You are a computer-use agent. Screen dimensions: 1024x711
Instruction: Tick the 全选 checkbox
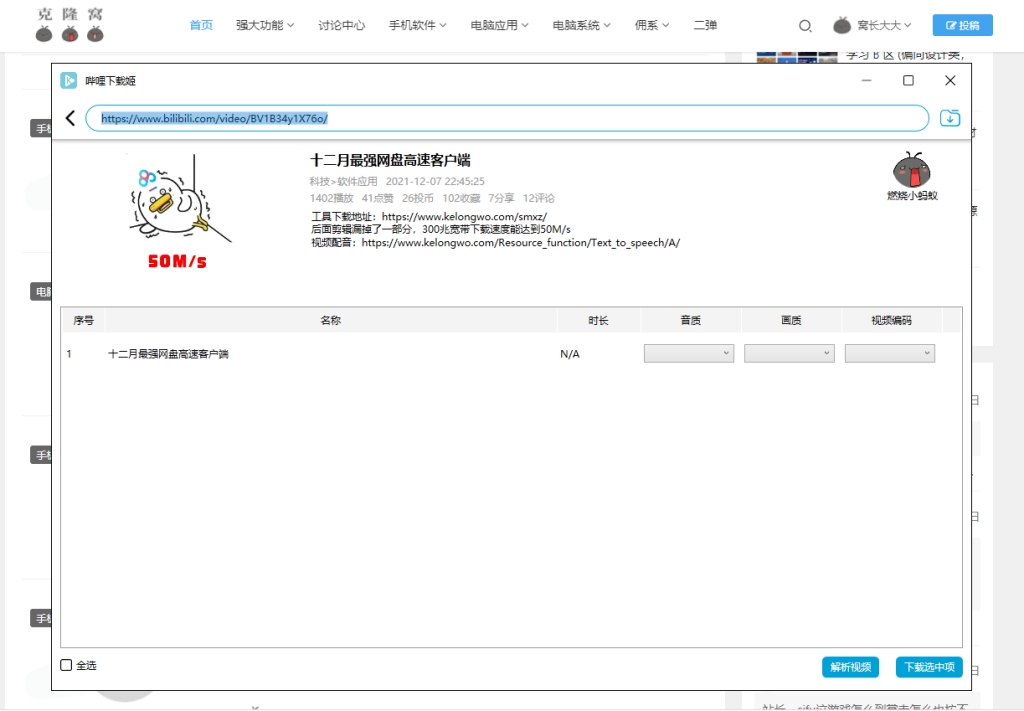[66, 665]
